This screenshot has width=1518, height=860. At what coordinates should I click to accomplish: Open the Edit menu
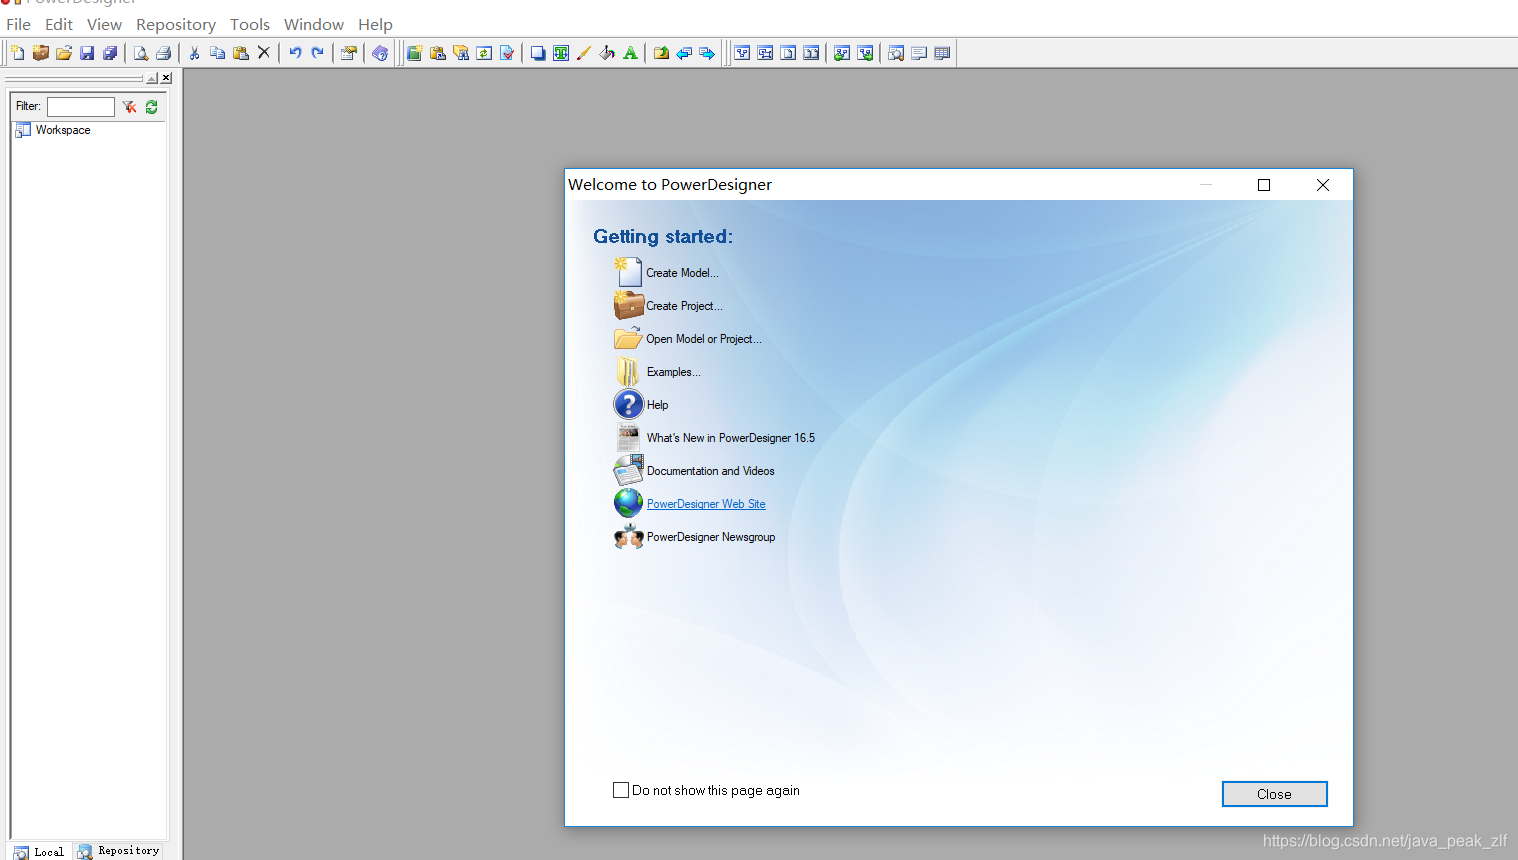(x=59, y=24)
